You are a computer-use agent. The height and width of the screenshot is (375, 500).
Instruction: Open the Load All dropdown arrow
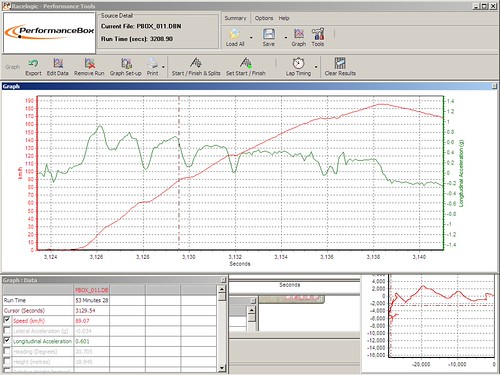251,37
